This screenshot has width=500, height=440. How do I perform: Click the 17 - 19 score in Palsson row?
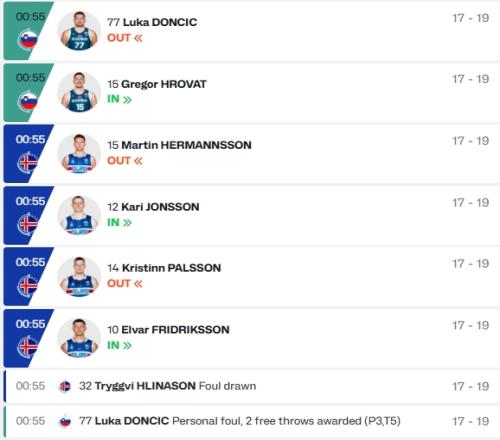click(470, 264)
